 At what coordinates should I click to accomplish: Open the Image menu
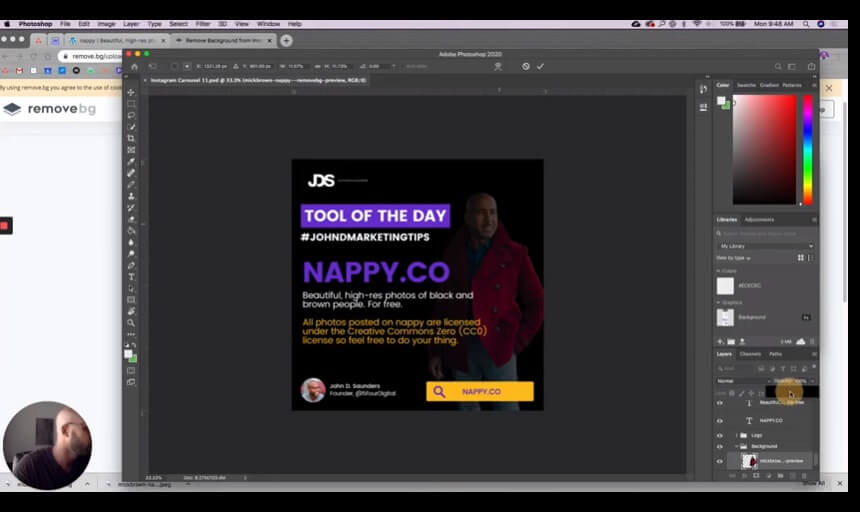(106, 24)
